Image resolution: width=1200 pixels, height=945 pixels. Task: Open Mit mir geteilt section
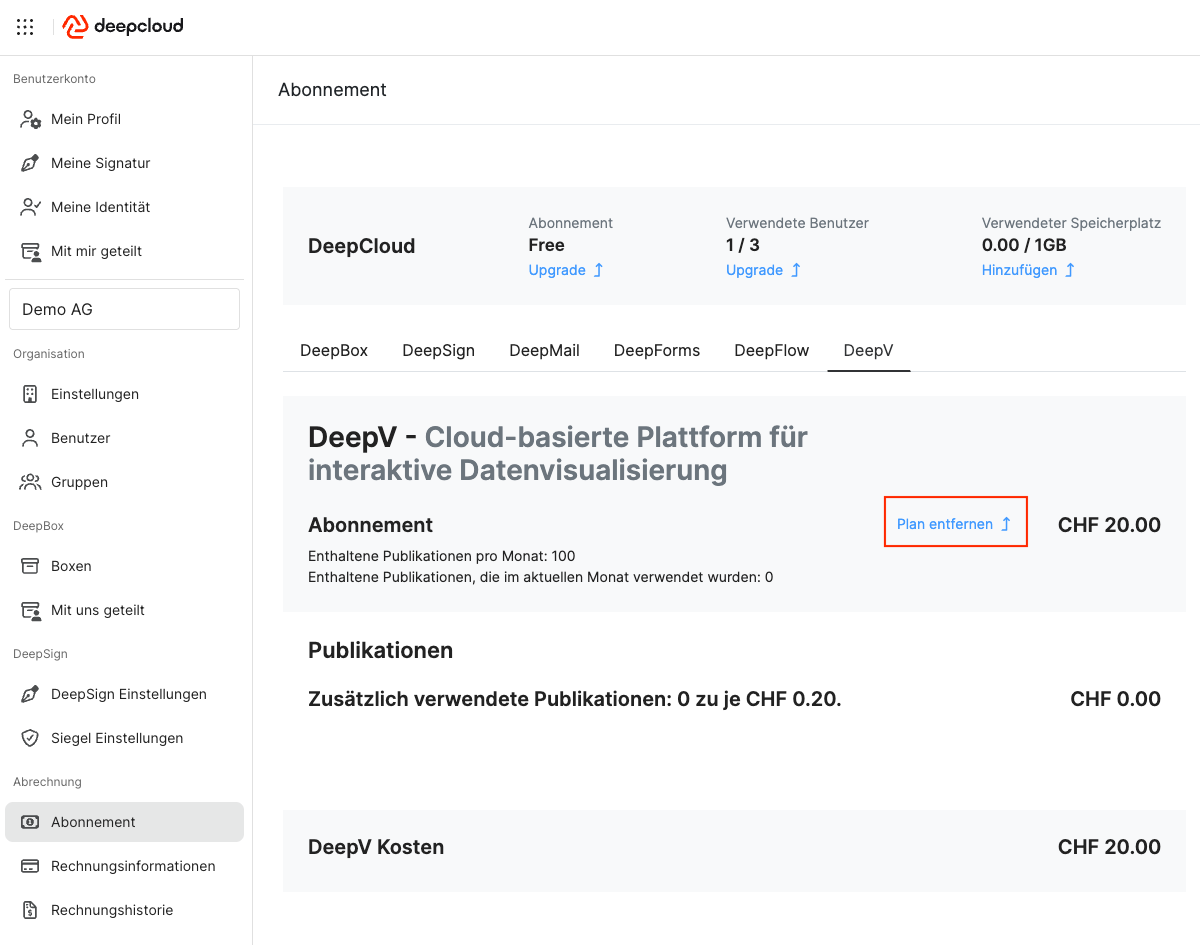[x=96, y=251]
